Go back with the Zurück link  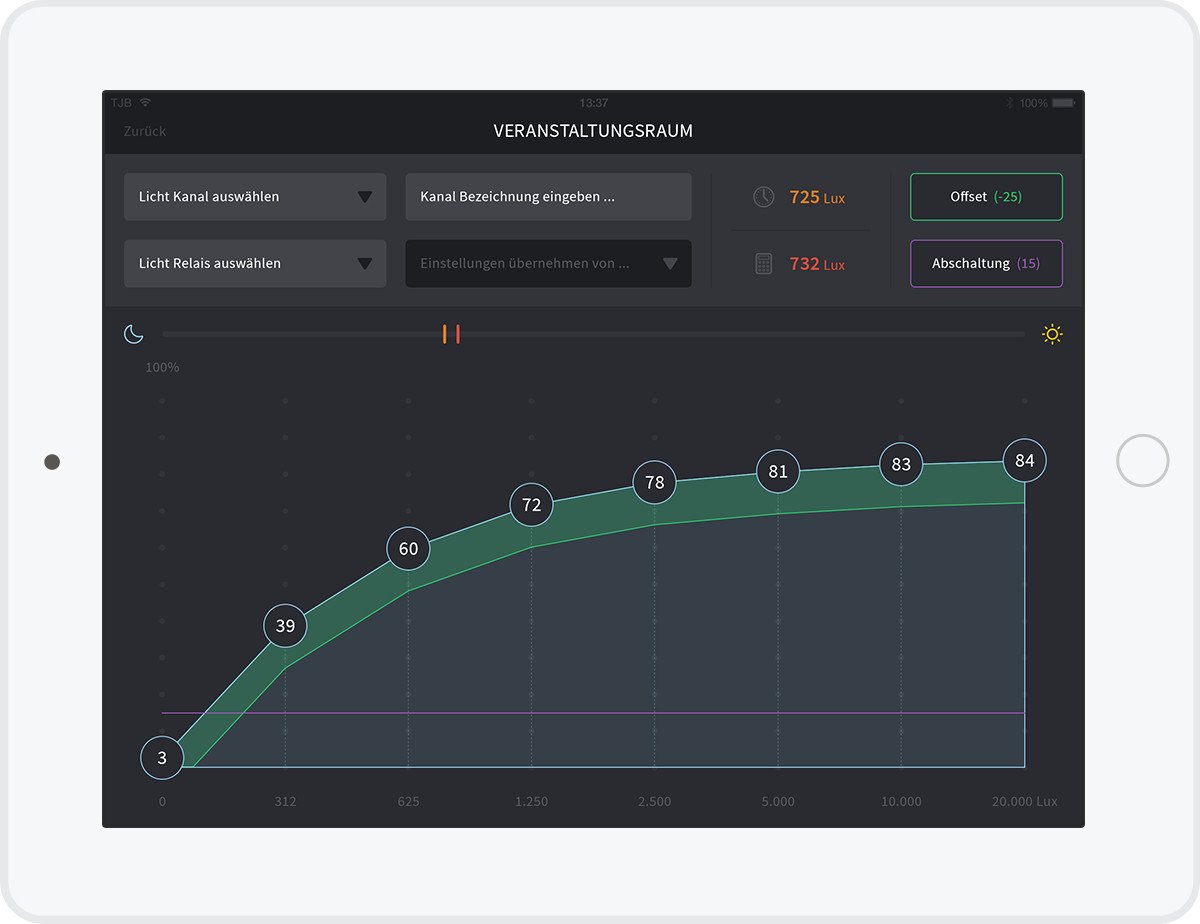pos(145,131)
